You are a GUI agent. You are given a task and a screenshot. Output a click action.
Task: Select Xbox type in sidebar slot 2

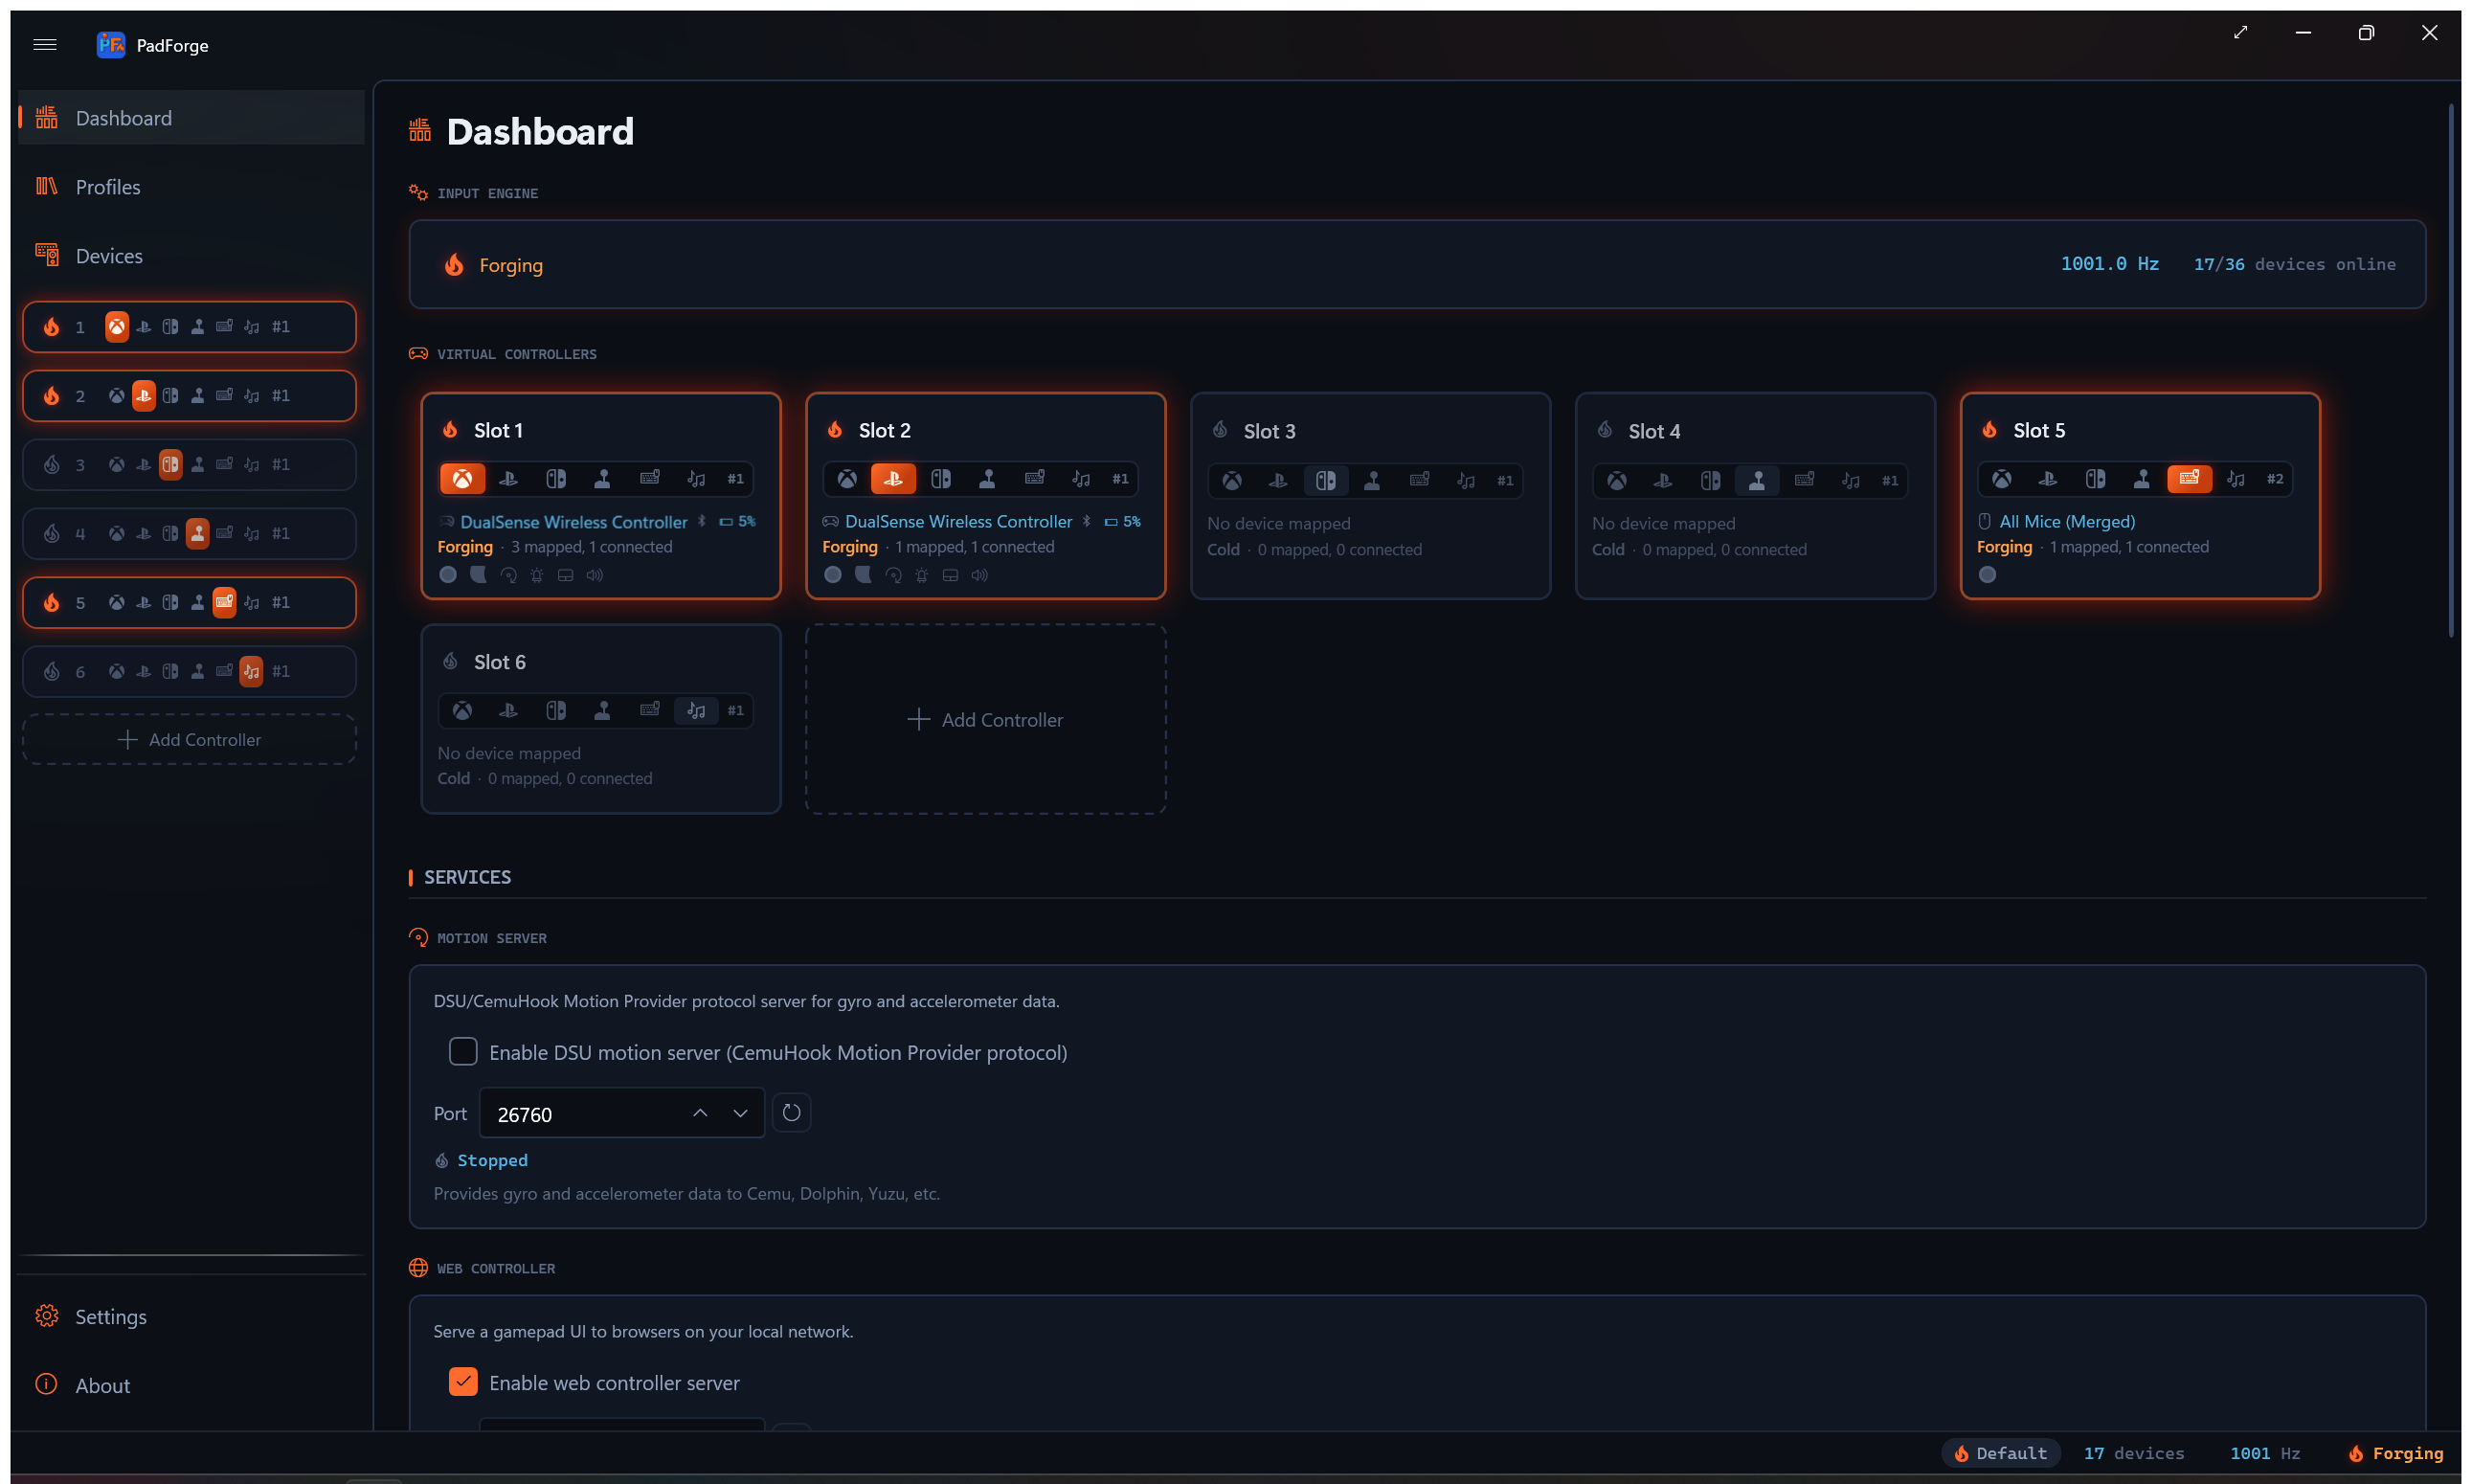click(x=117, y=396)
